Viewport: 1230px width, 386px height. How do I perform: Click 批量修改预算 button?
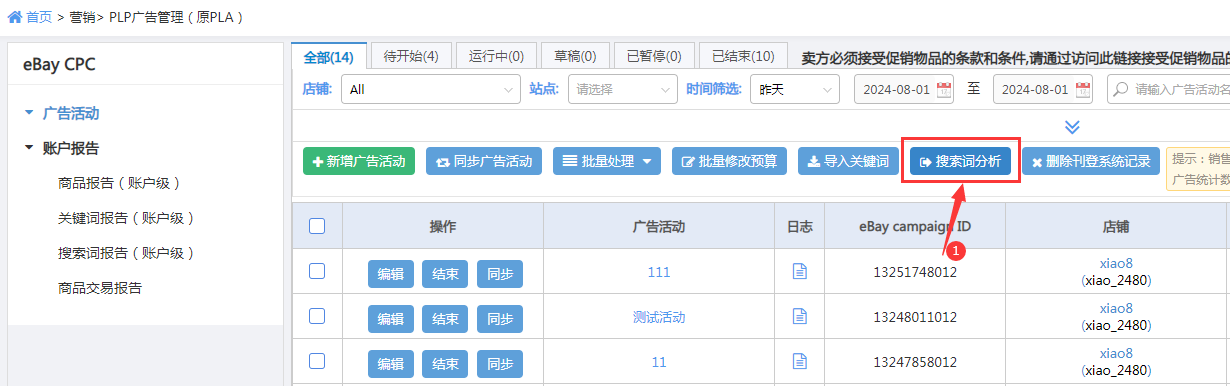pyautogui.click(x=730, y=161)
